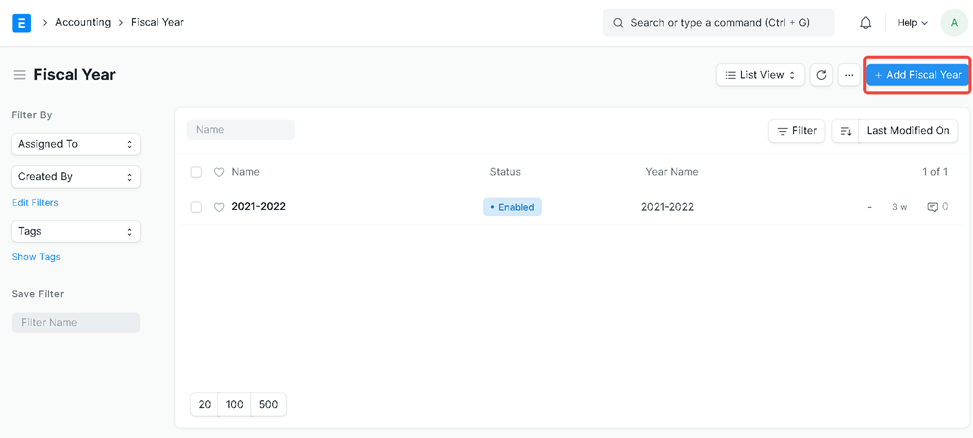Go to Accounting breadcrumb
The height and width of the screenshot is (438, 973).
tap(83, 22)
